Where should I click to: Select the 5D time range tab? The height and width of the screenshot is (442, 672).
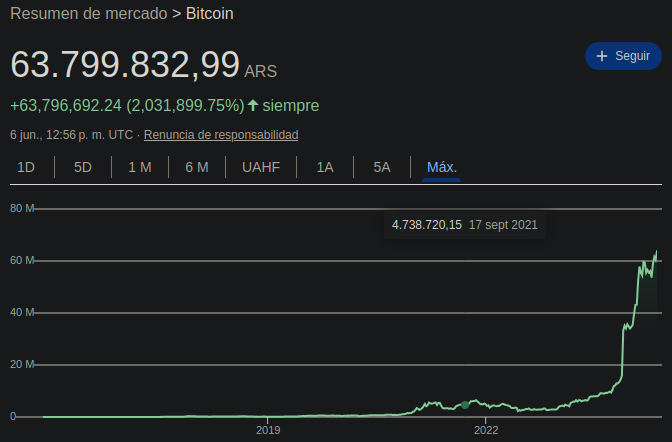pyautogui.click(x=83, y=167)
